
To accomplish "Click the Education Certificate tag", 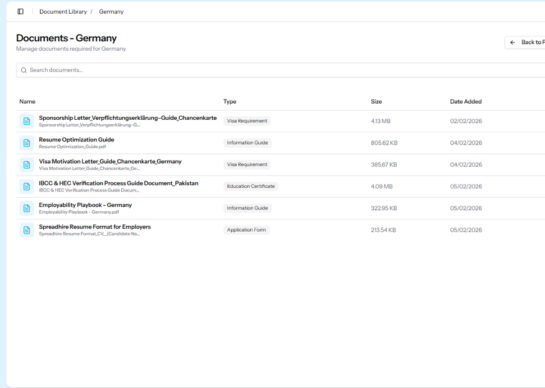I will [251, 186].
